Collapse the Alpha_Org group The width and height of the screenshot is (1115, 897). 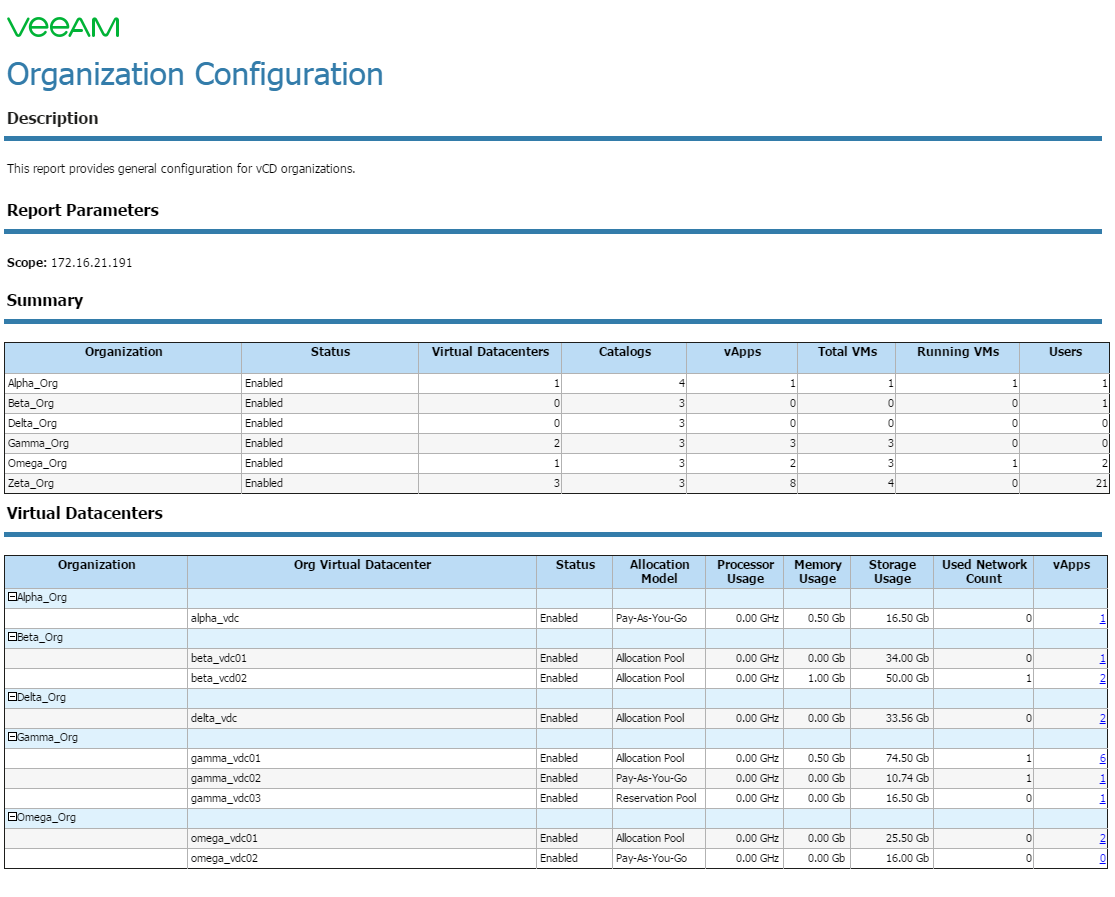tap(12, 597)
